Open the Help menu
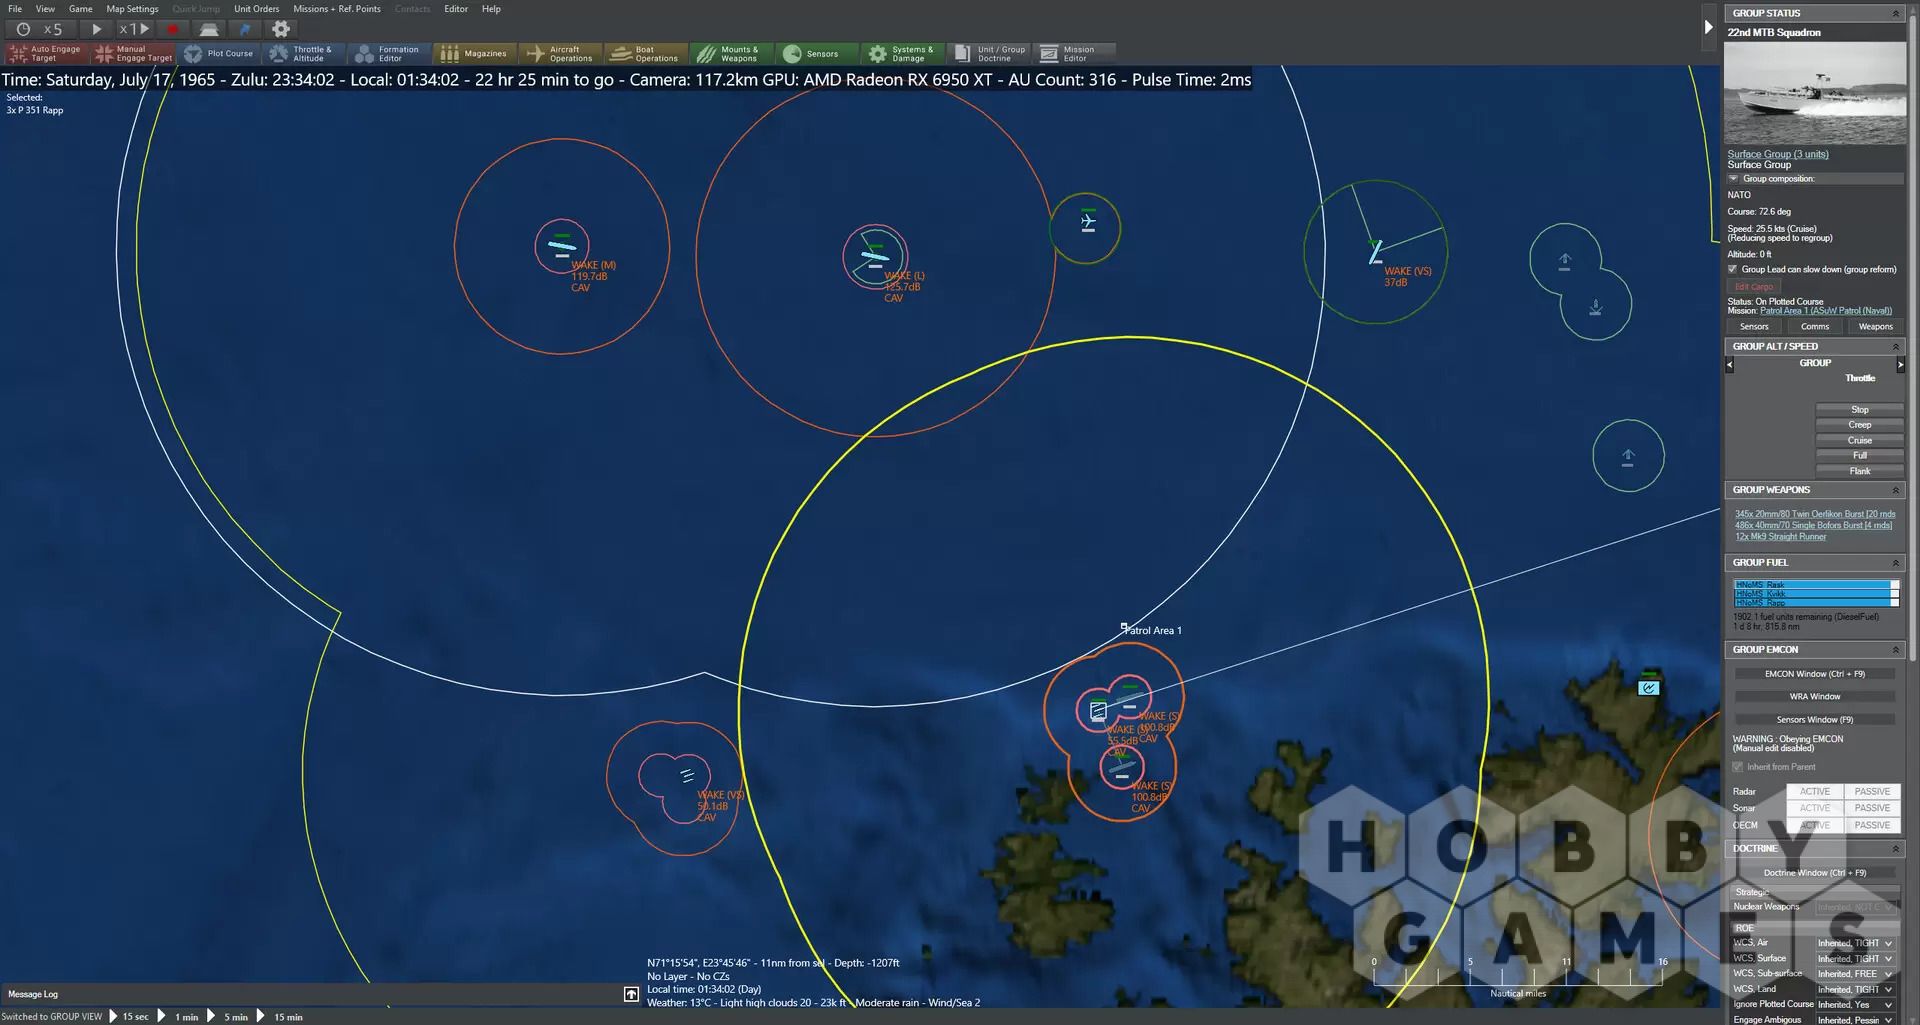 coord(491,9)
